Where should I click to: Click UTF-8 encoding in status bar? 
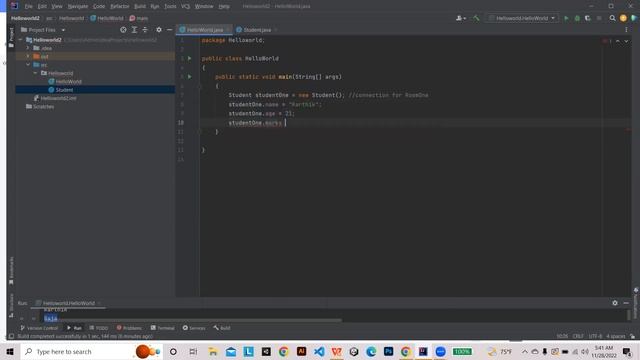point(595,336)
